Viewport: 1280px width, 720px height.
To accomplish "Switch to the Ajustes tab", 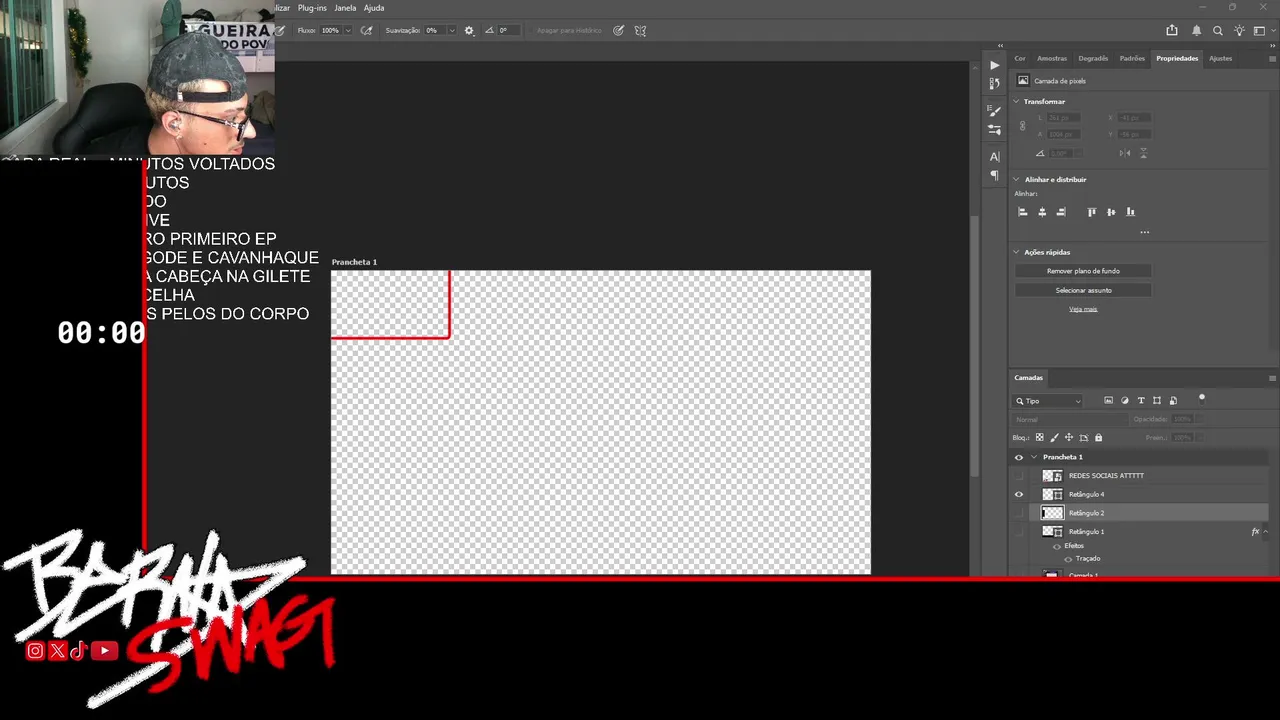I will pyautogui.click(x=1221, y=58).
